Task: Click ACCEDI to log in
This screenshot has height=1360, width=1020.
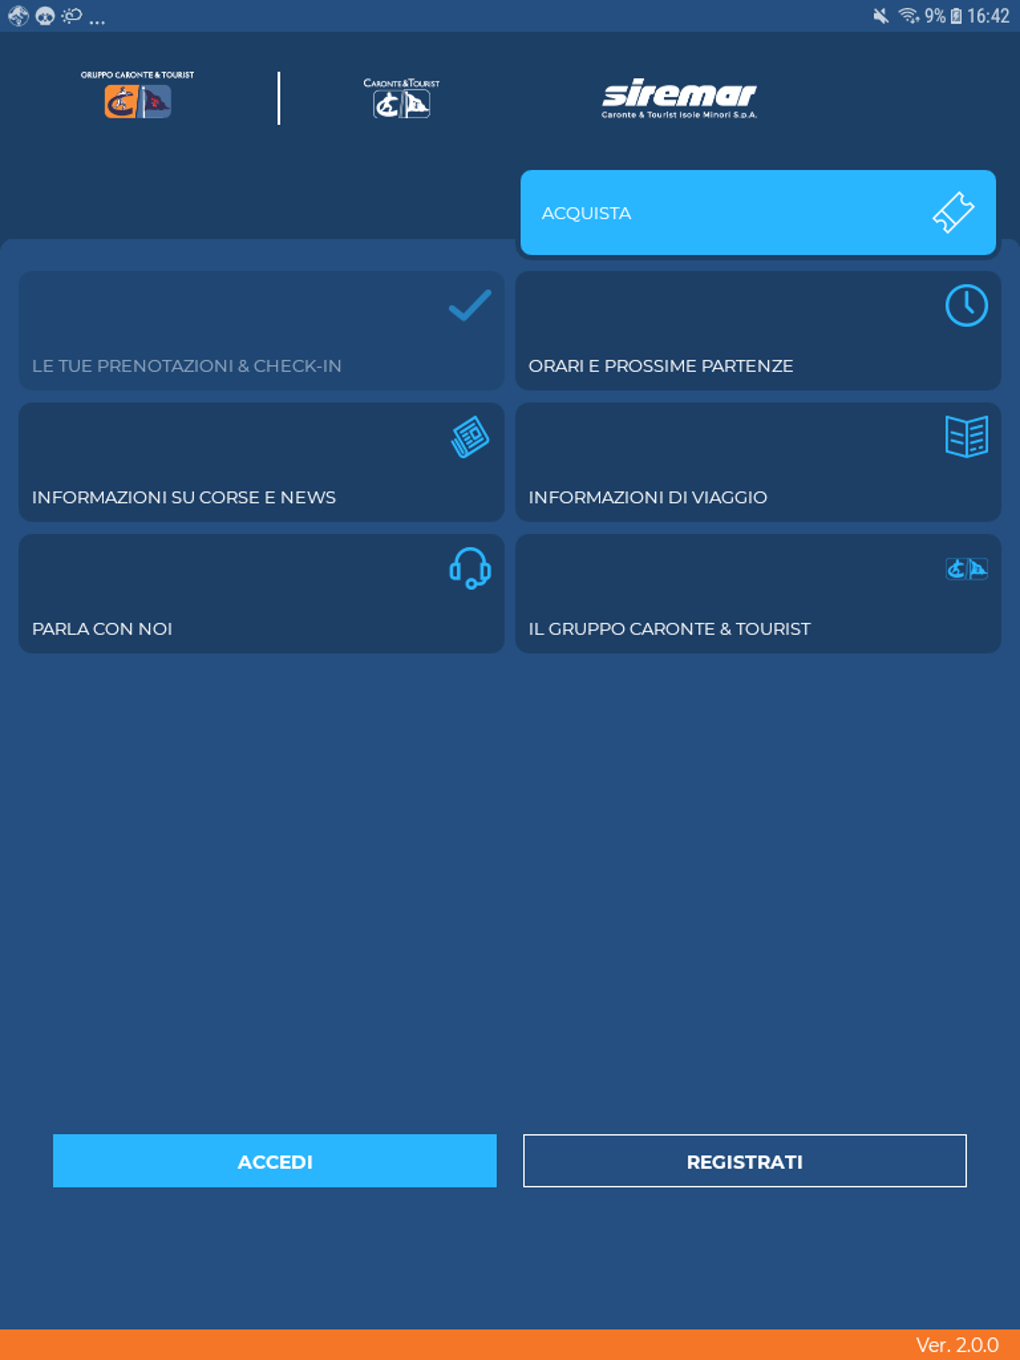Action: (x=274, y=1161)
